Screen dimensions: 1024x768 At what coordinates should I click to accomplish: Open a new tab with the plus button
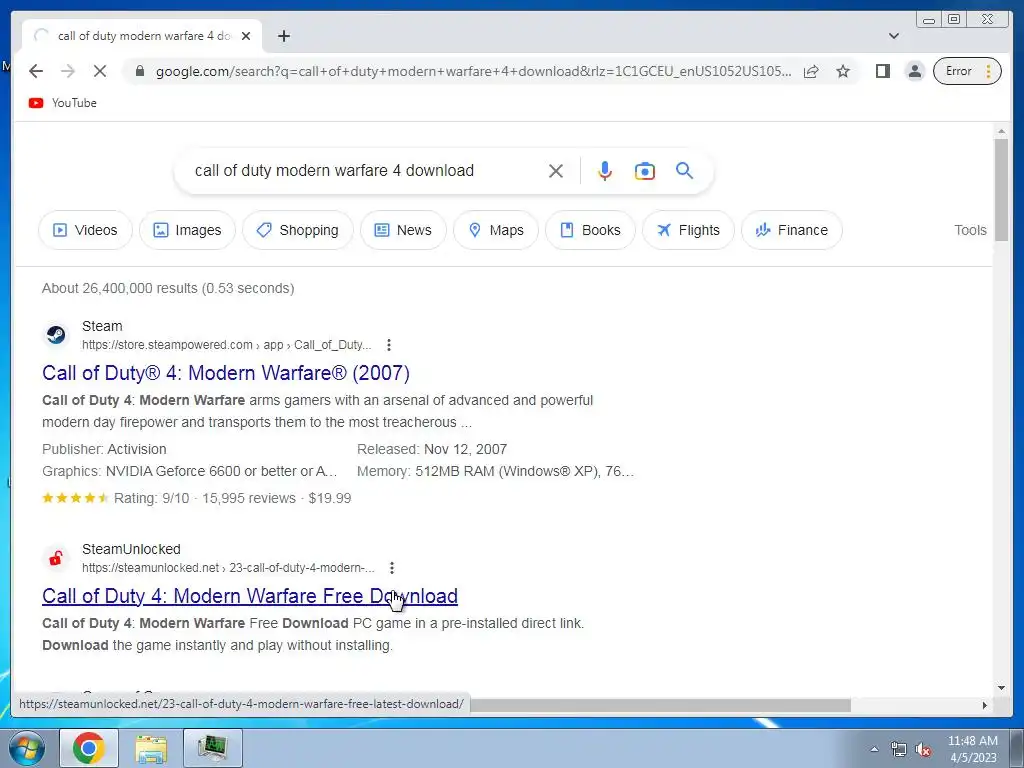[283, 36]
